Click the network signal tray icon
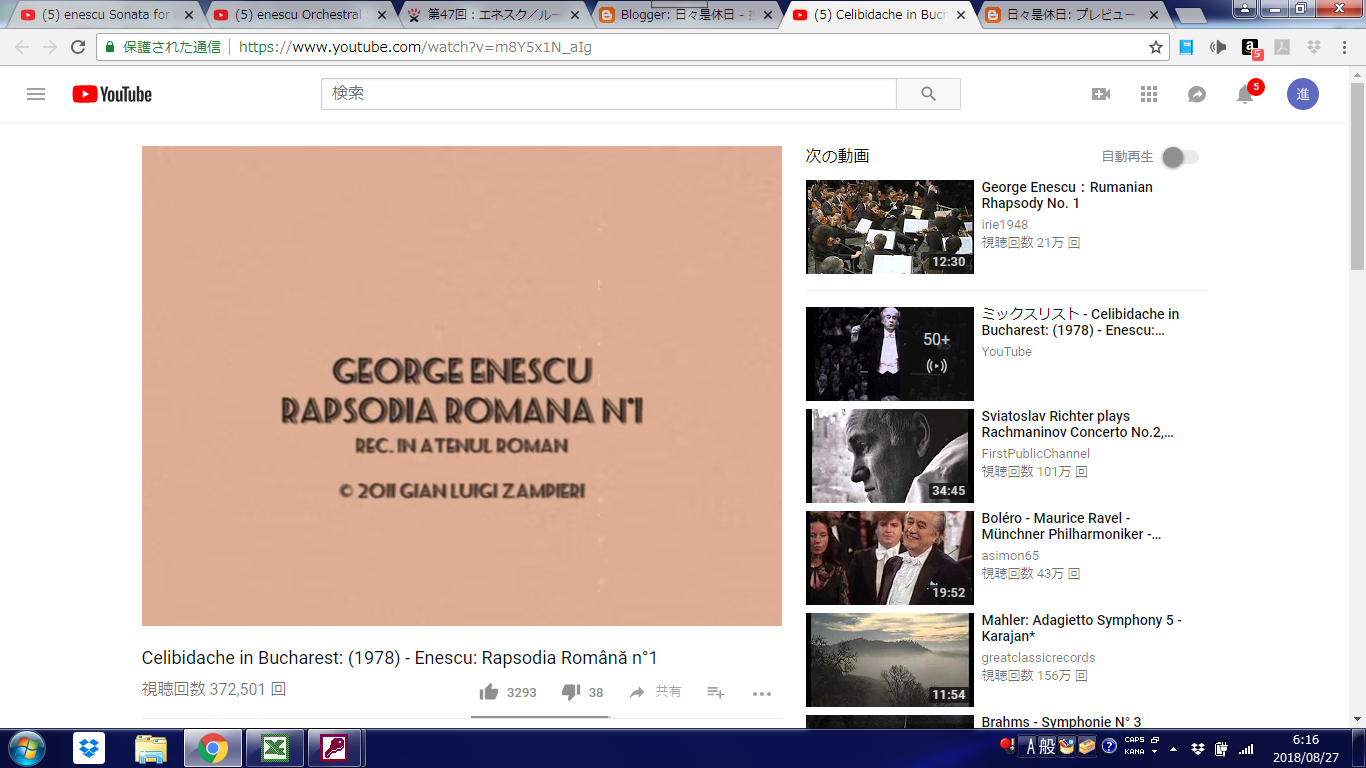The height and width of the screenshot is (768, 1366). point(1246,748)
